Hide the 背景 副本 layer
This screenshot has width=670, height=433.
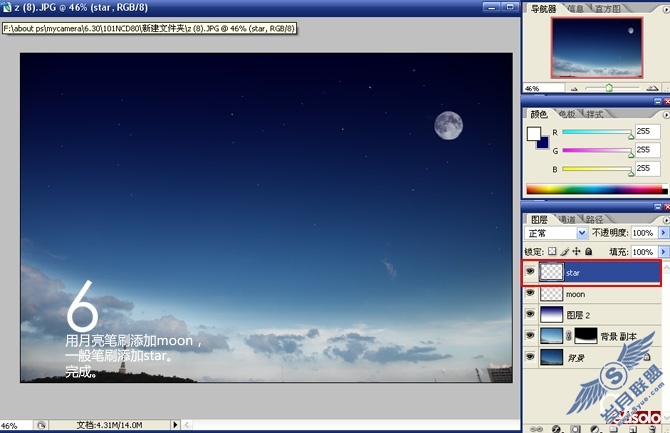[x=530, y=336]
